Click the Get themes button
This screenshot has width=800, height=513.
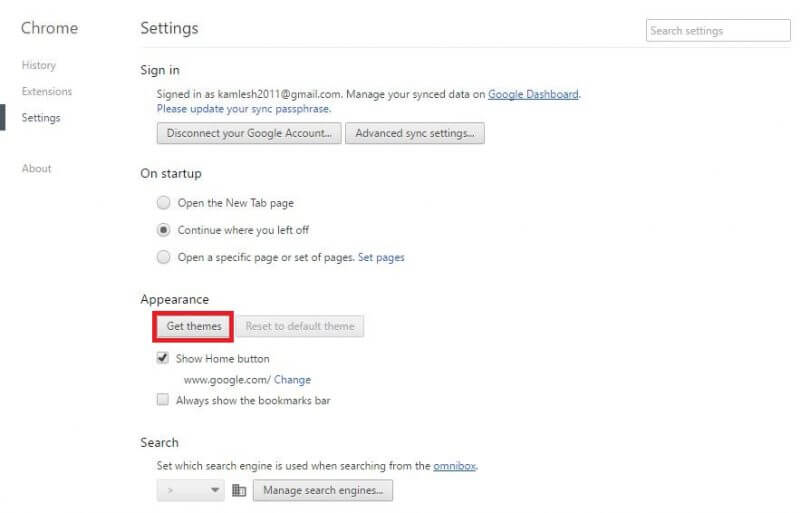click(194, 326)
